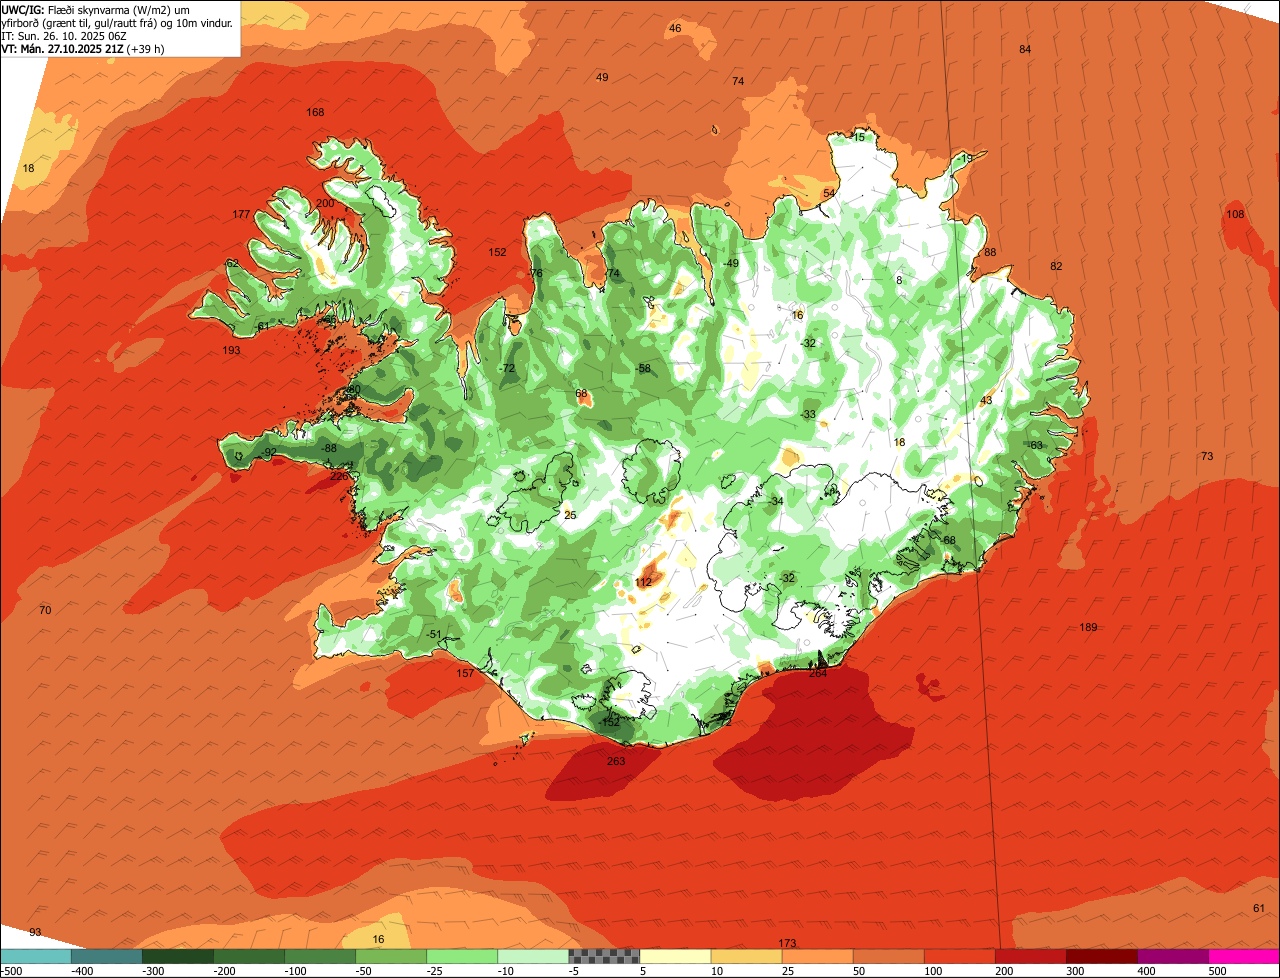The width and height of the screenshot is (1280, 978).
Task: Select the medium green legend swatch between -50 and -25
Action: point(391,957)
